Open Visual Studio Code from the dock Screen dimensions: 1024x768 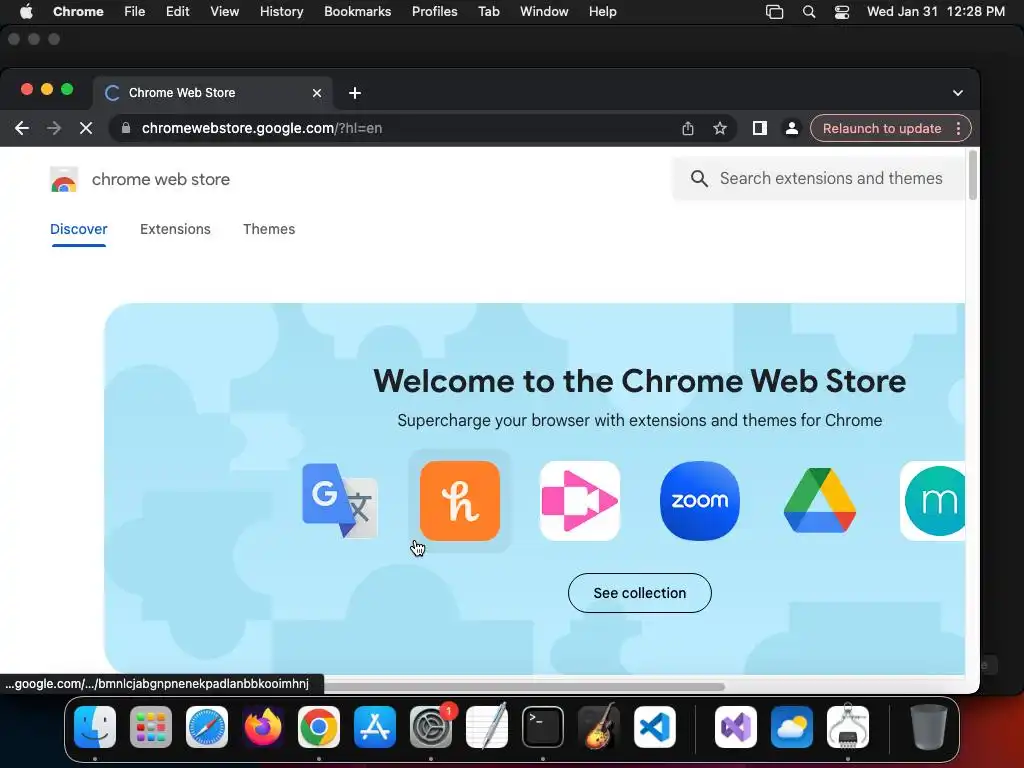(655, 727)
